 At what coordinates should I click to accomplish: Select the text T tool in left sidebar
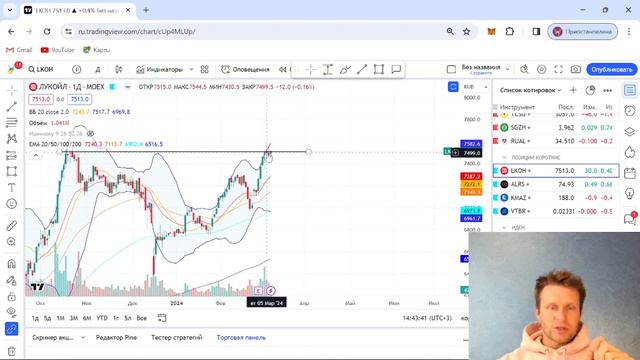click(12, 188)
